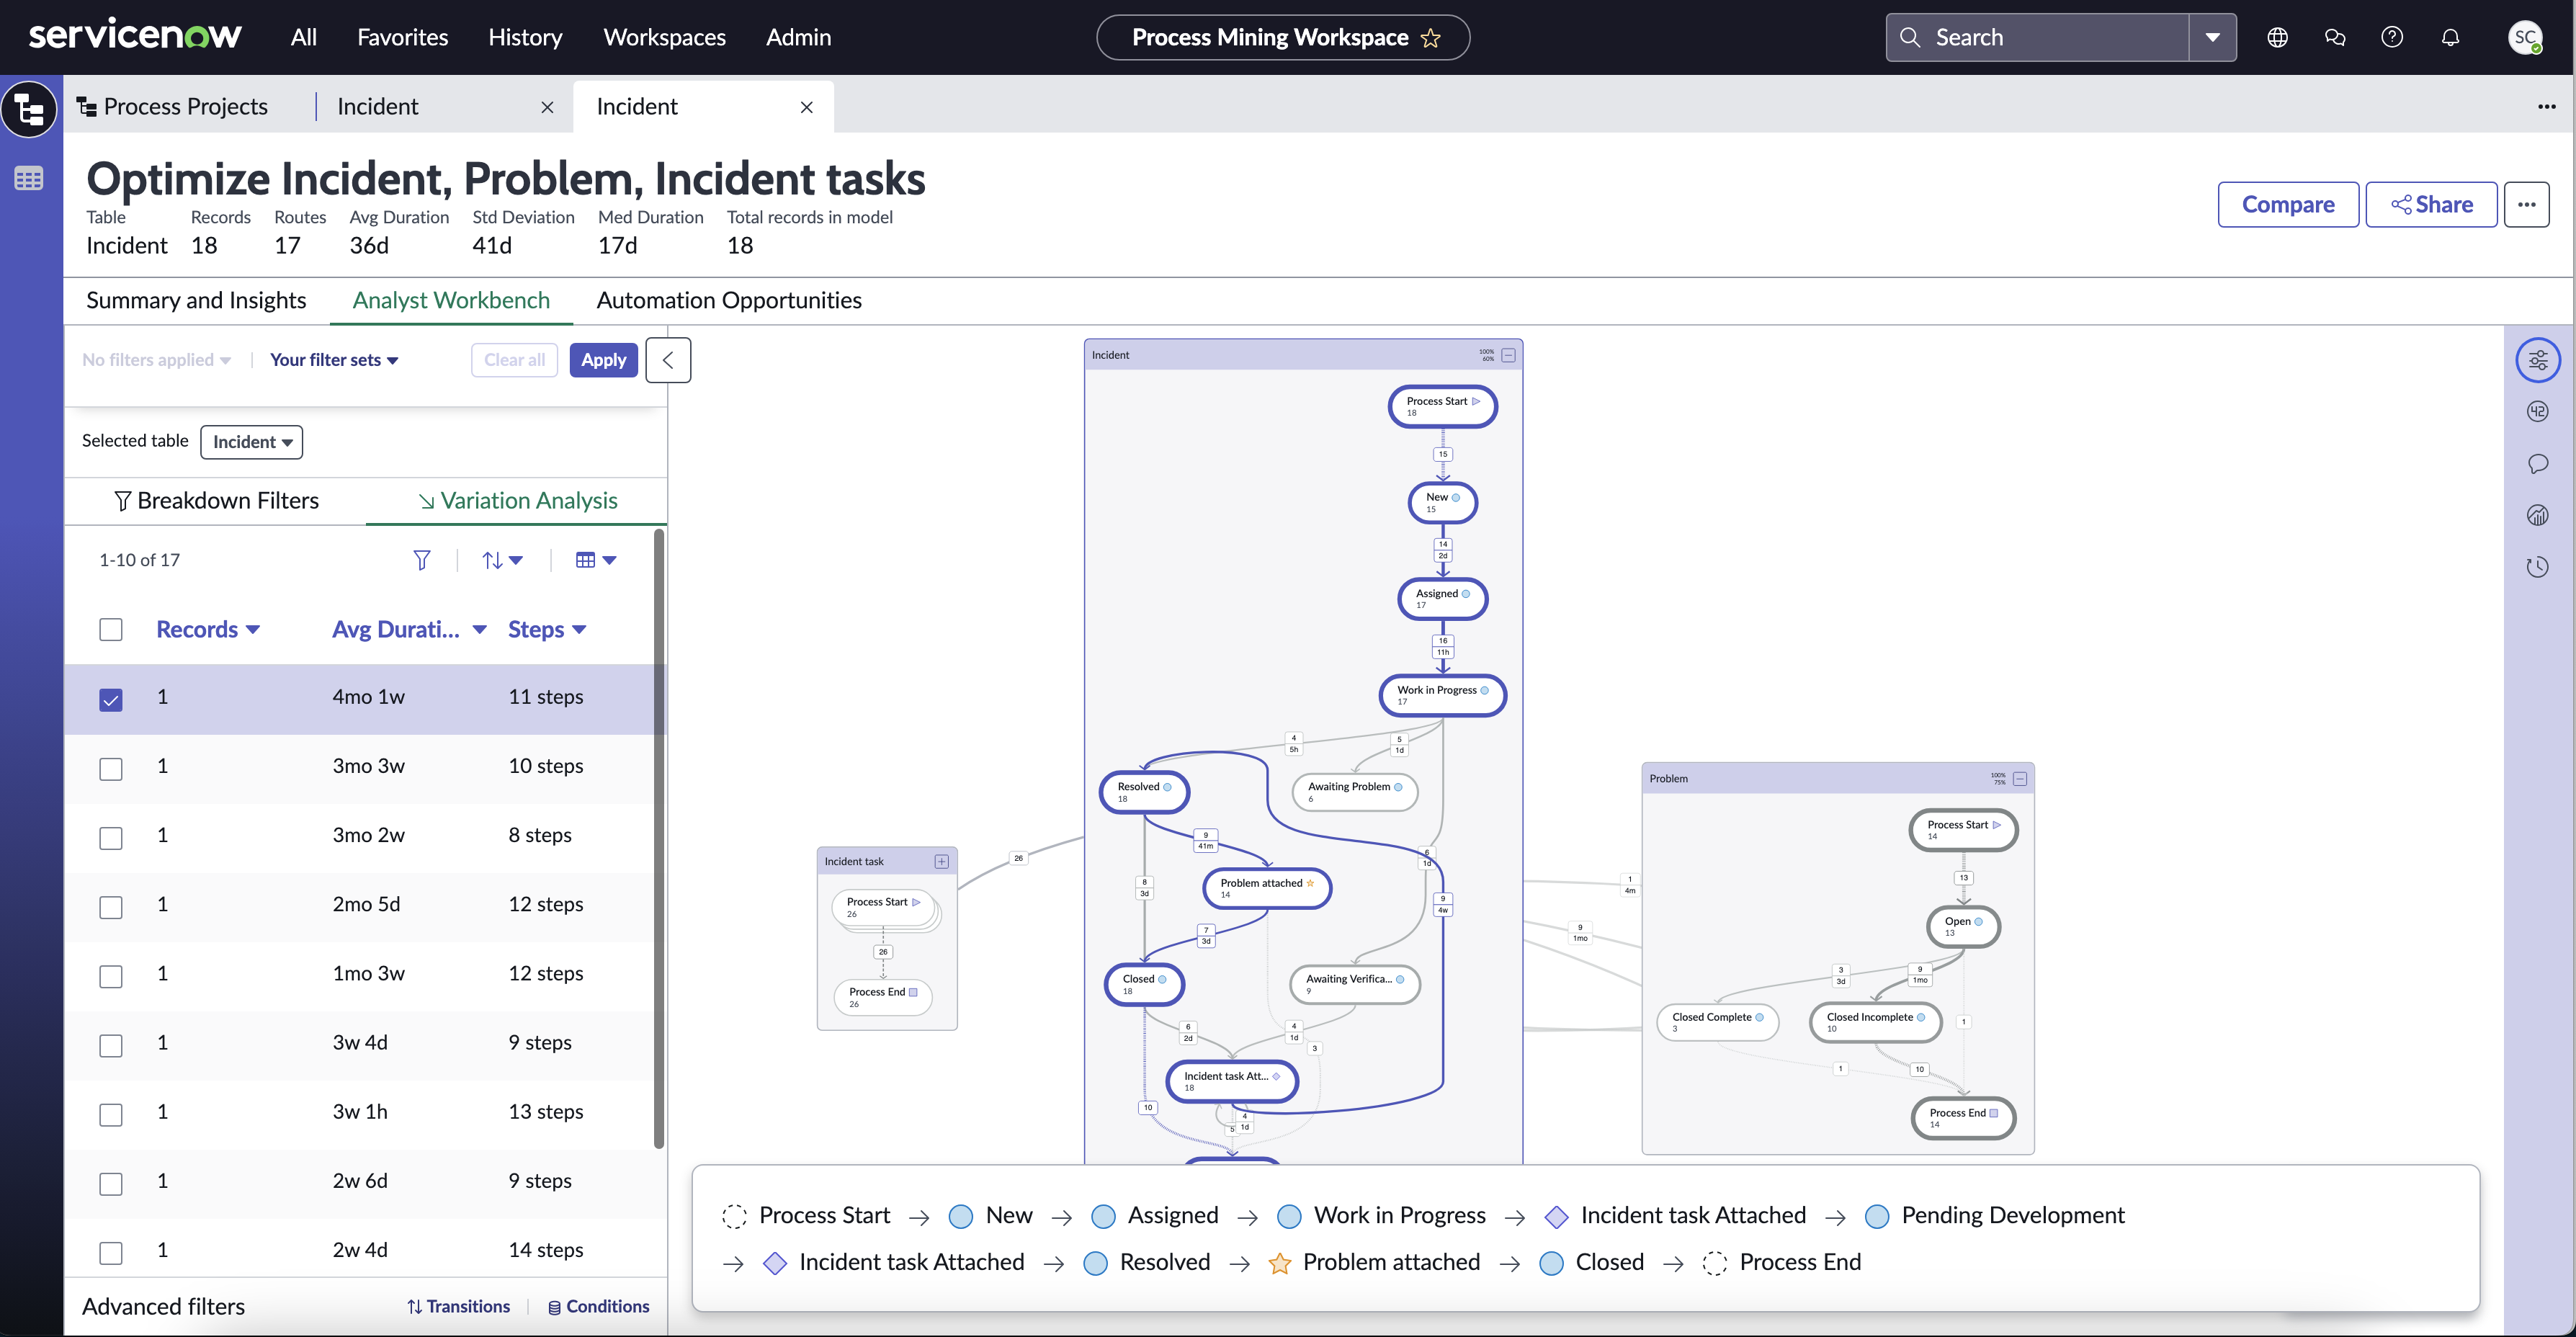This screenshot has width=2576, height=1337.
Task: Check the 1mo 3w variation checkbox
Action: point(111,976)
